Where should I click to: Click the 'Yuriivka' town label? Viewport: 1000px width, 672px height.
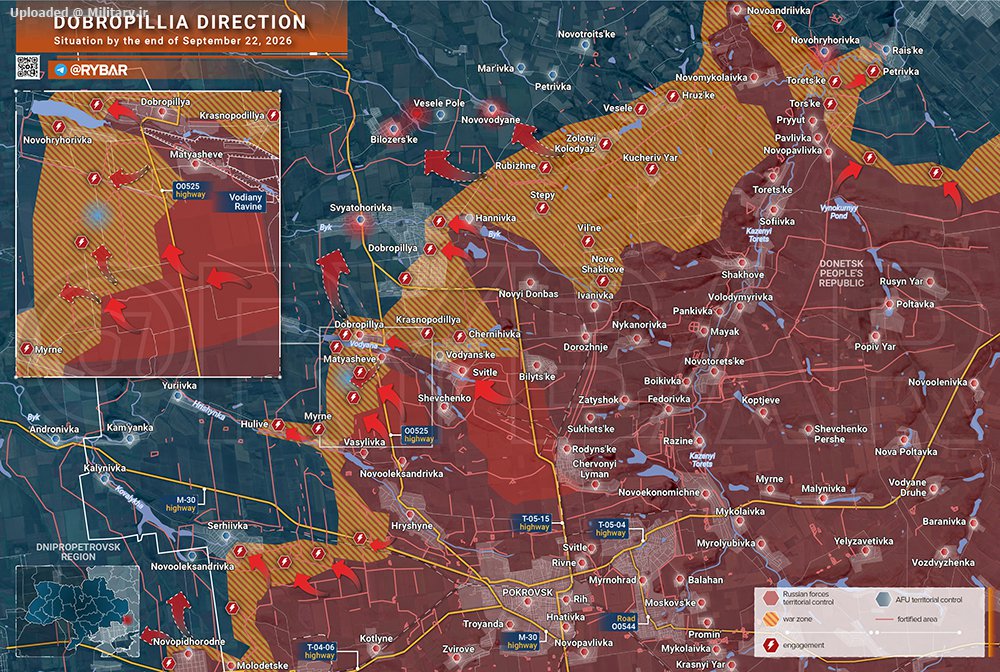click(179, 386)
